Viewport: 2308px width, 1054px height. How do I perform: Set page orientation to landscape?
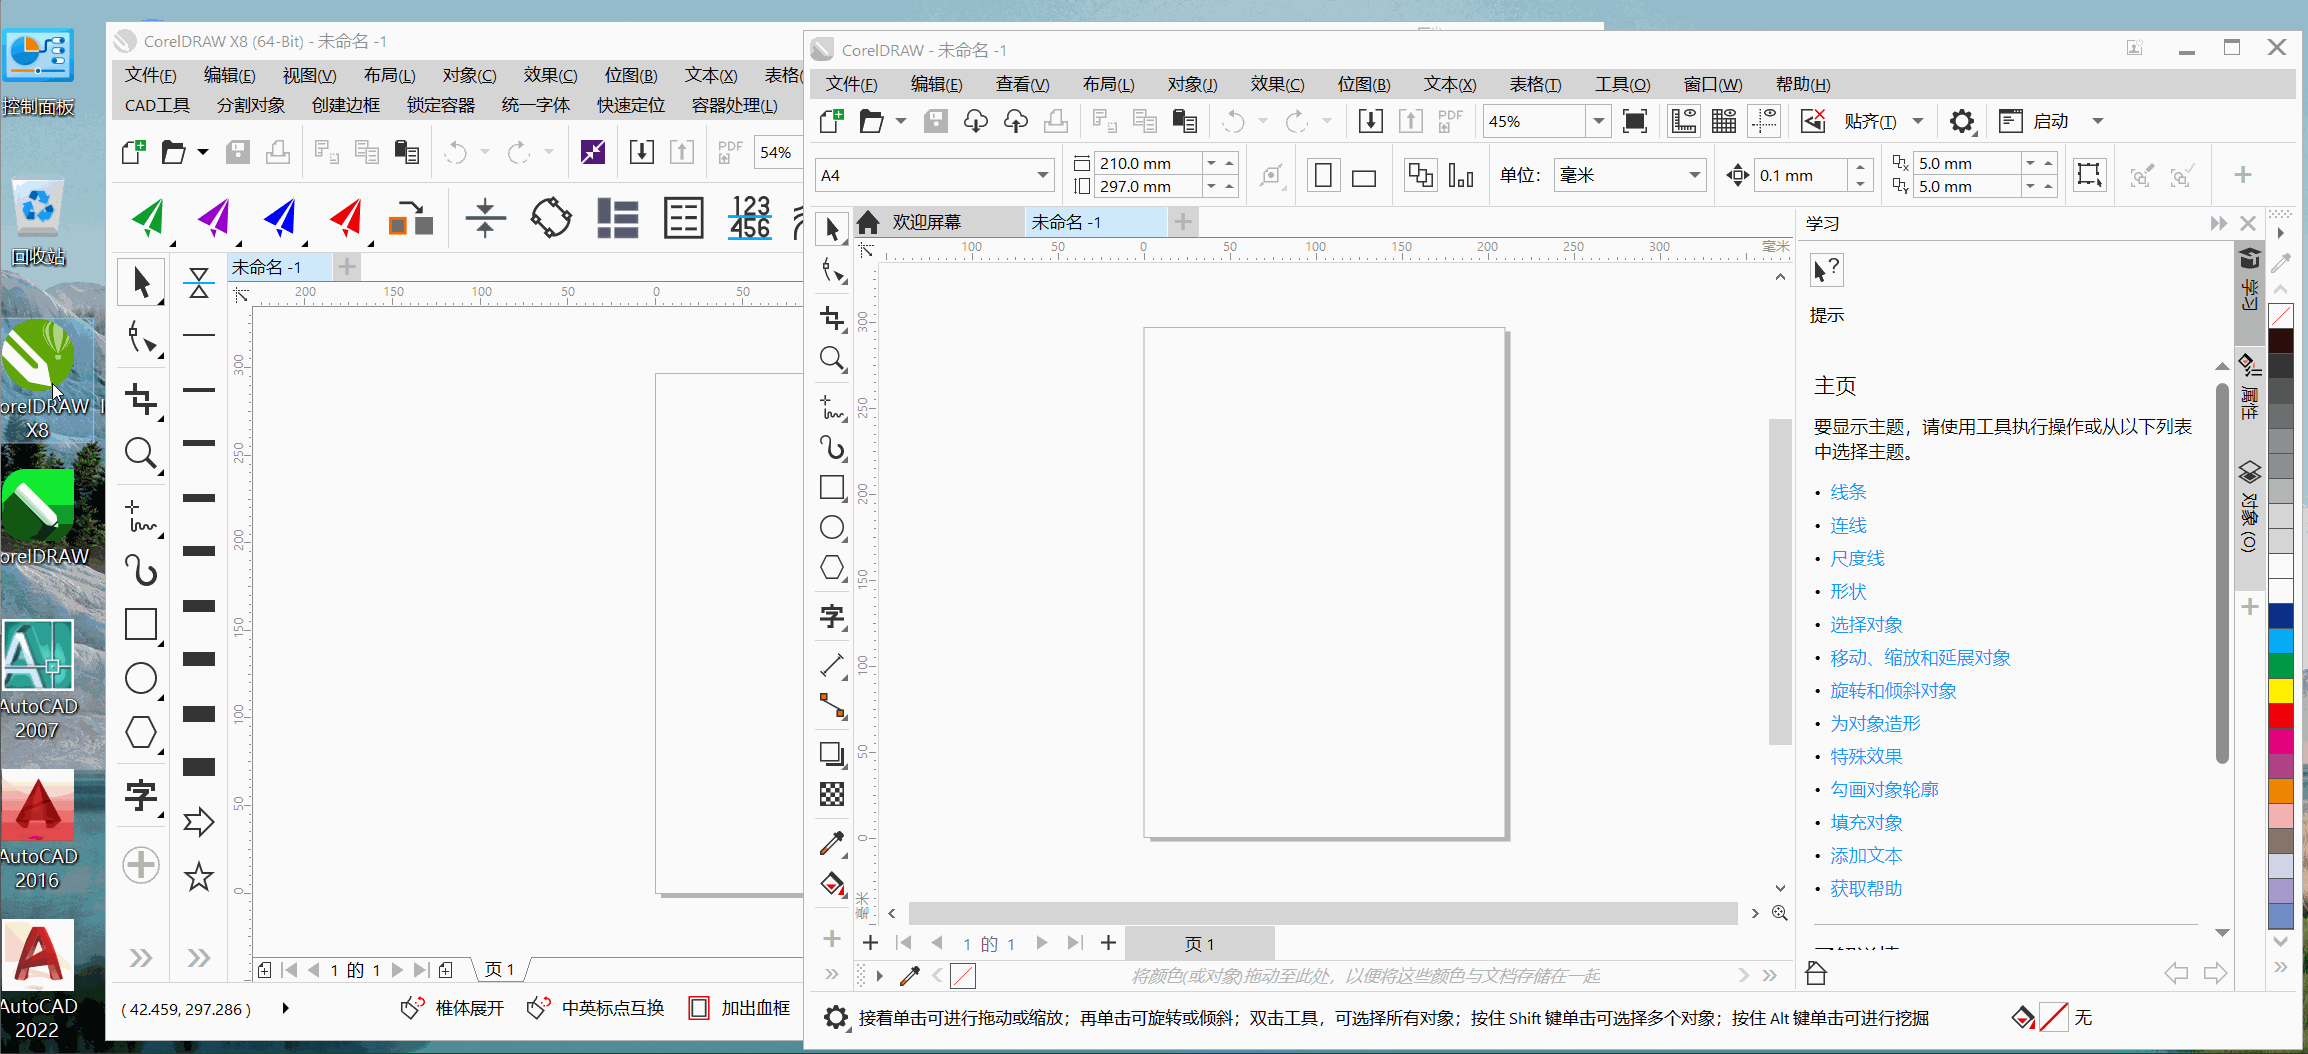coord(1364,177)
